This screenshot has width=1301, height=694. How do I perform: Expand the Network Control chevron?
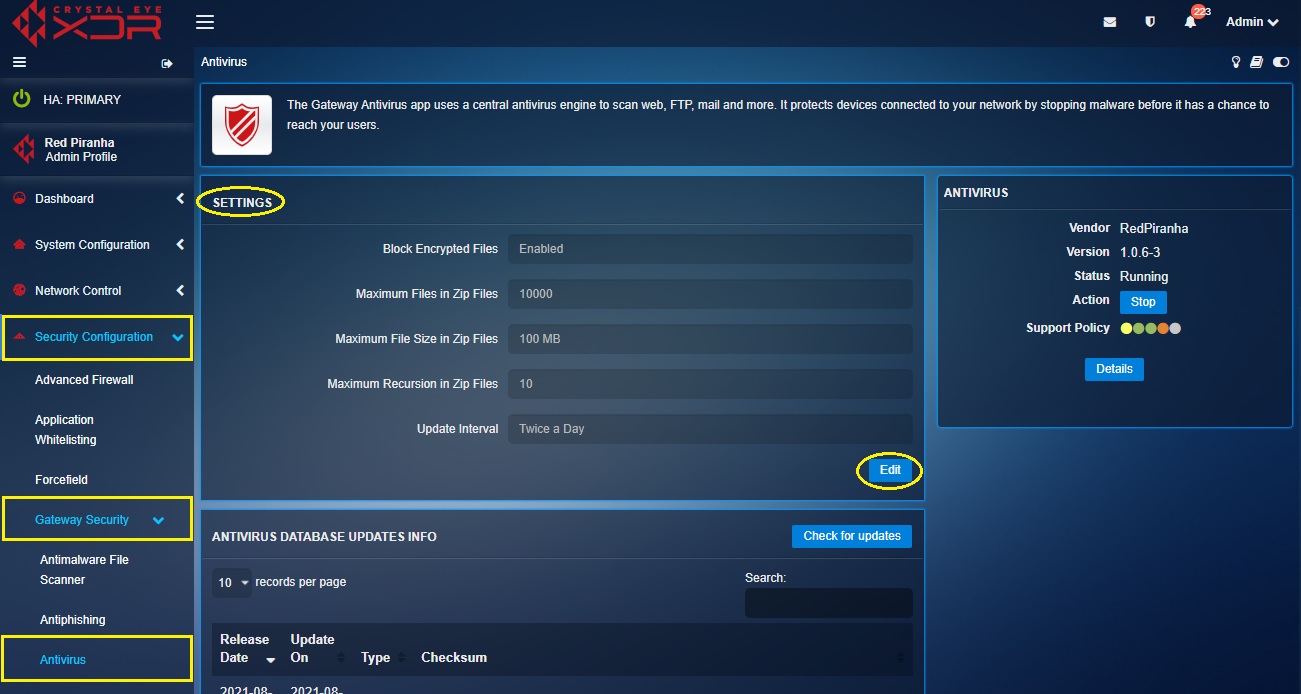tap(180, 291)
